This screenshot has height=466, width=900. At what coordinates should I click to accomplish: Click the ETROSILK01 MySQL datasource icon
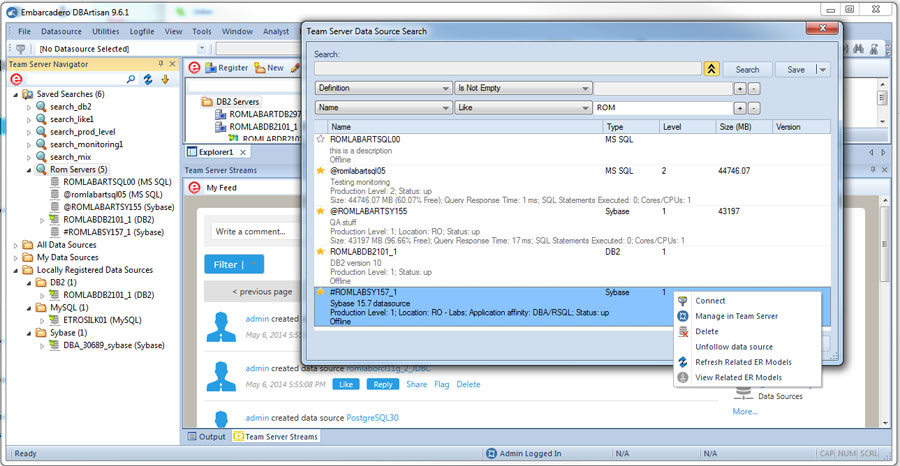click(x=55, y=320)
